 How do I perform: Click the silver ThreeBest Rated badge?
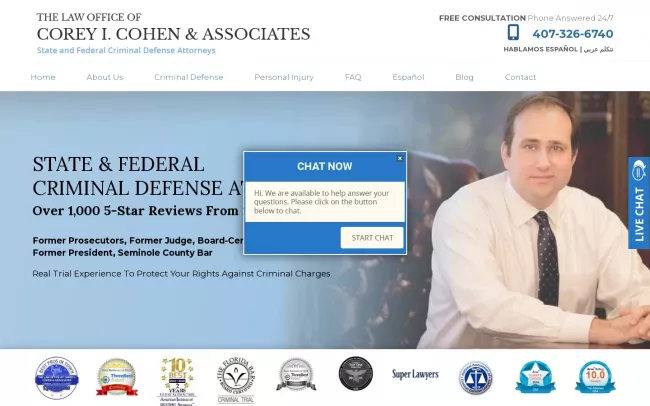point(296,374)
